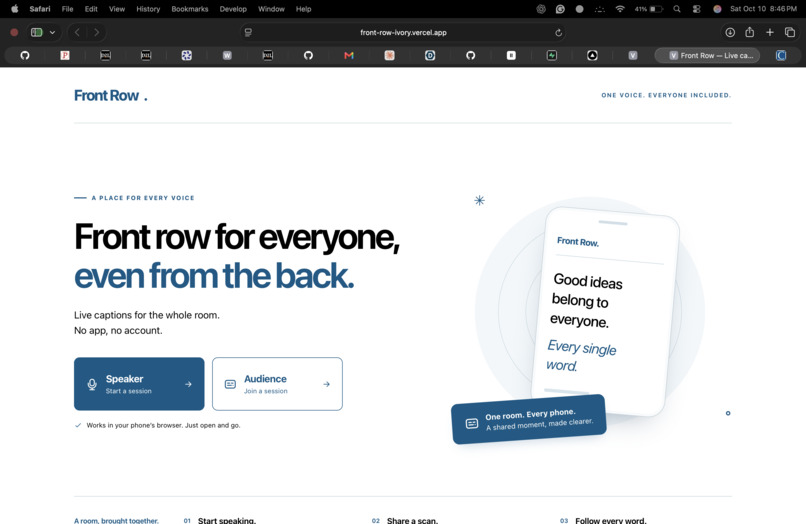Click the 'Share a scan.' step heading

tap(412, 520)
